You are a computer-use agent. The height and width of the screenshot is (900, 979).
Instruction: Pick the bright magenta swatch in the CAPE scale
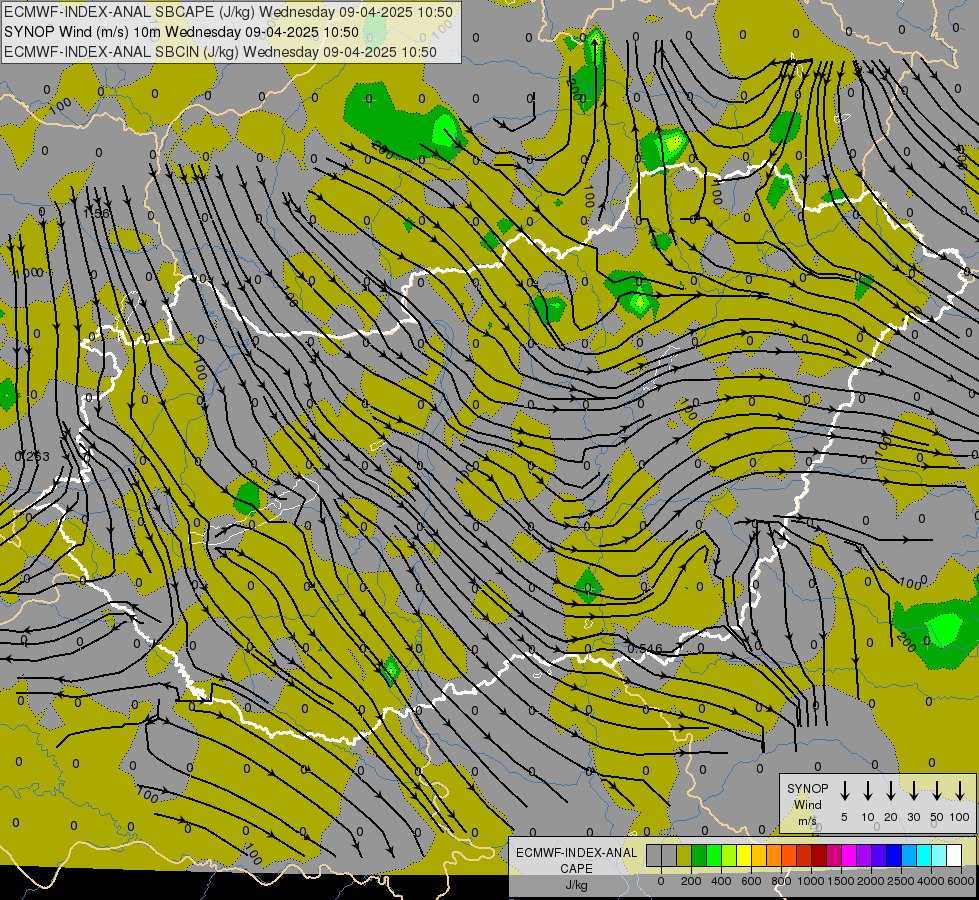point(849,855)
